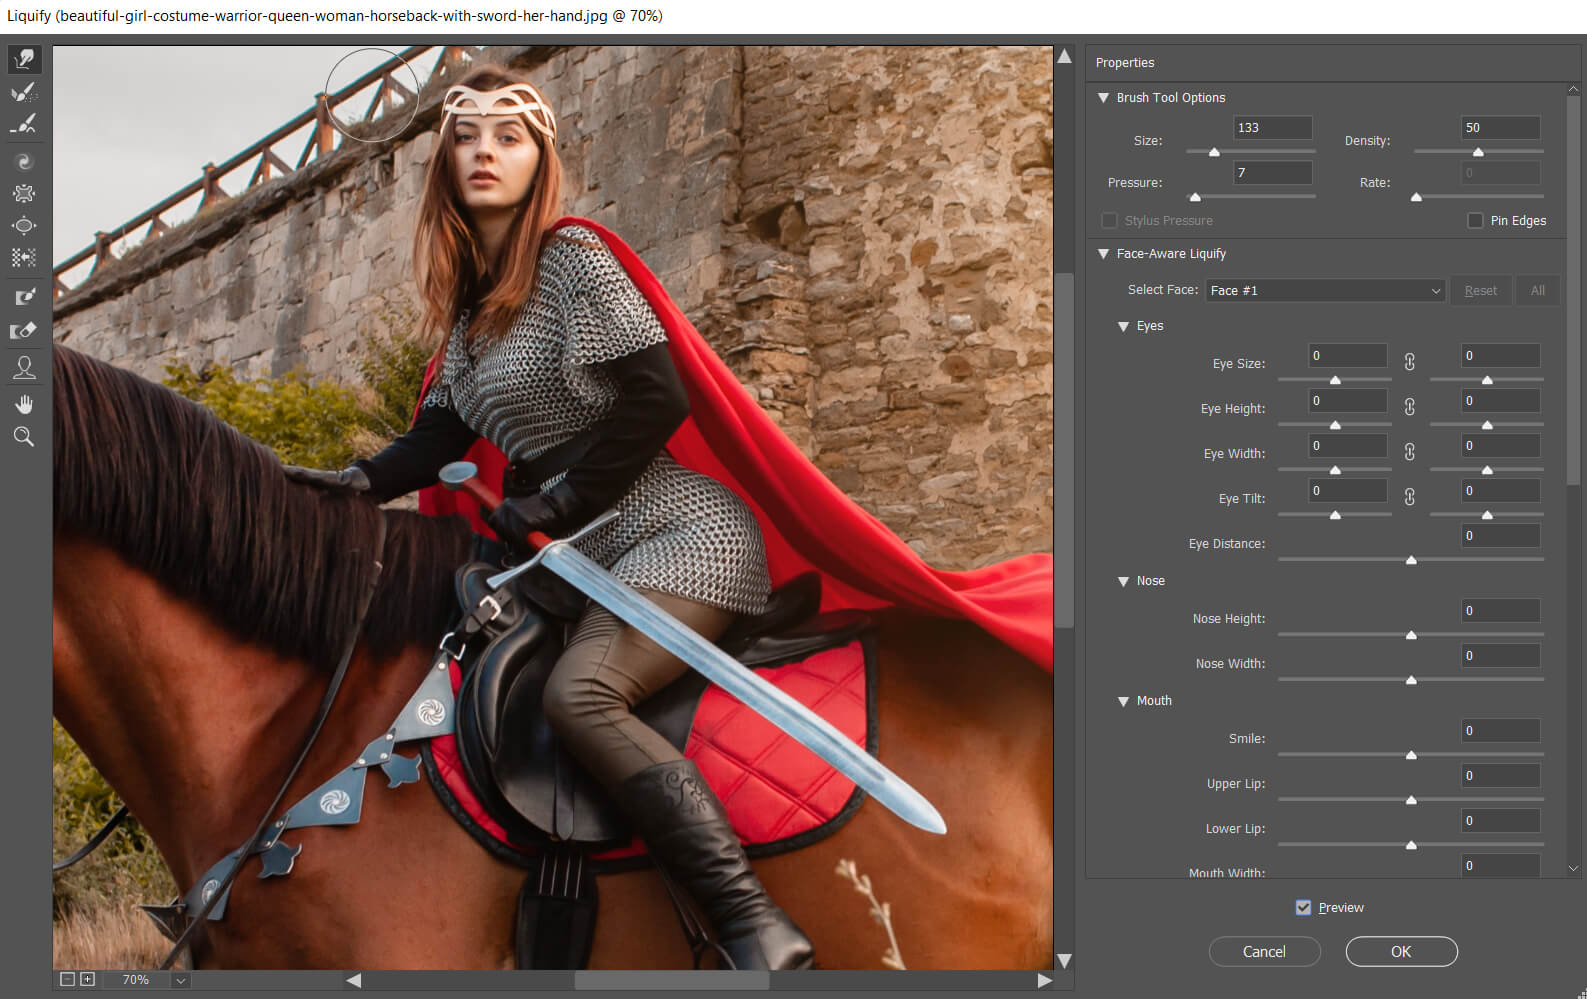Toggle the Stylus Pressure checkbox
This screenshot has height=999, width=1587.
(x=1109, y=220)
